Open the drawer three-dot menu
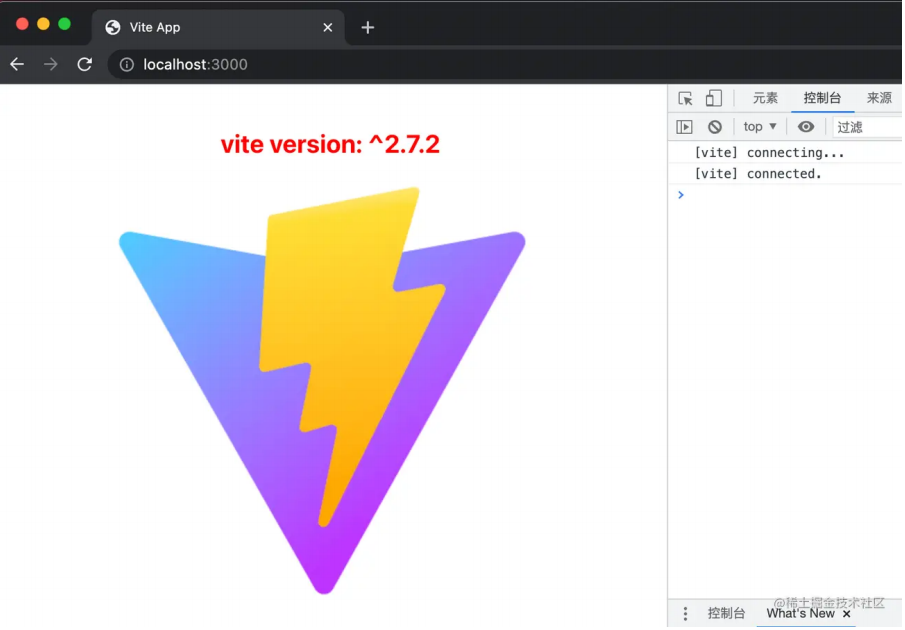The height and width of the screenshot is (630, 905). (685, 614)
